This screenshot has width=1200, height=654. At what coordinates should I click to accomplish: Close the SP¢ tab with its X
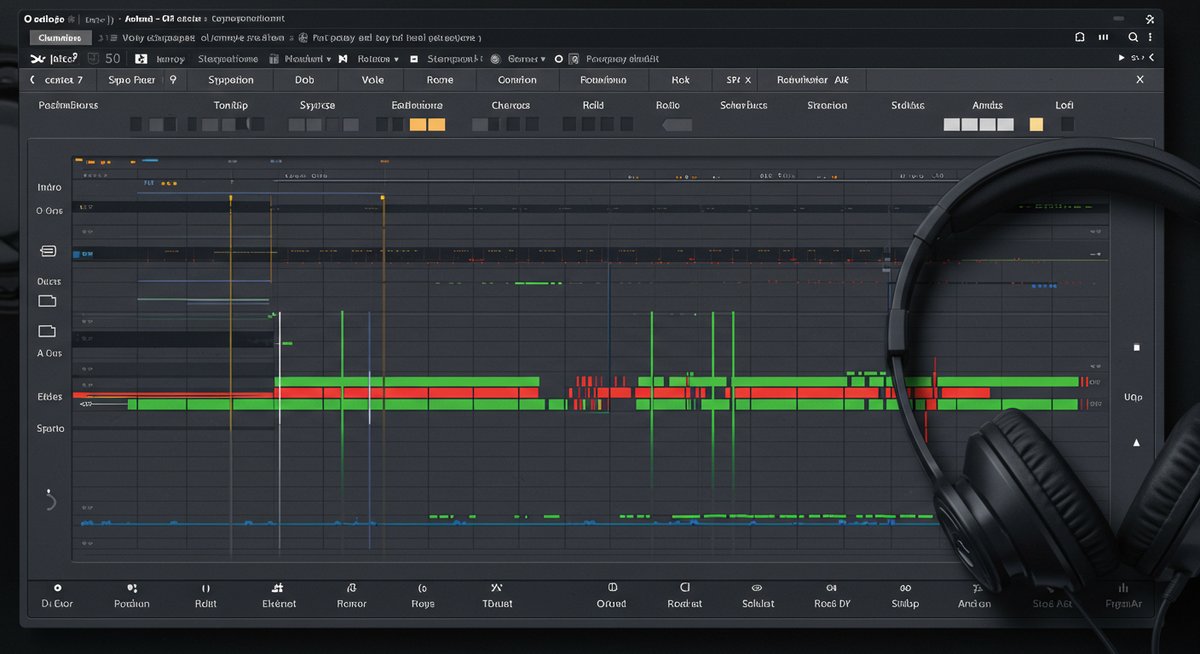[x=748, y=80]
